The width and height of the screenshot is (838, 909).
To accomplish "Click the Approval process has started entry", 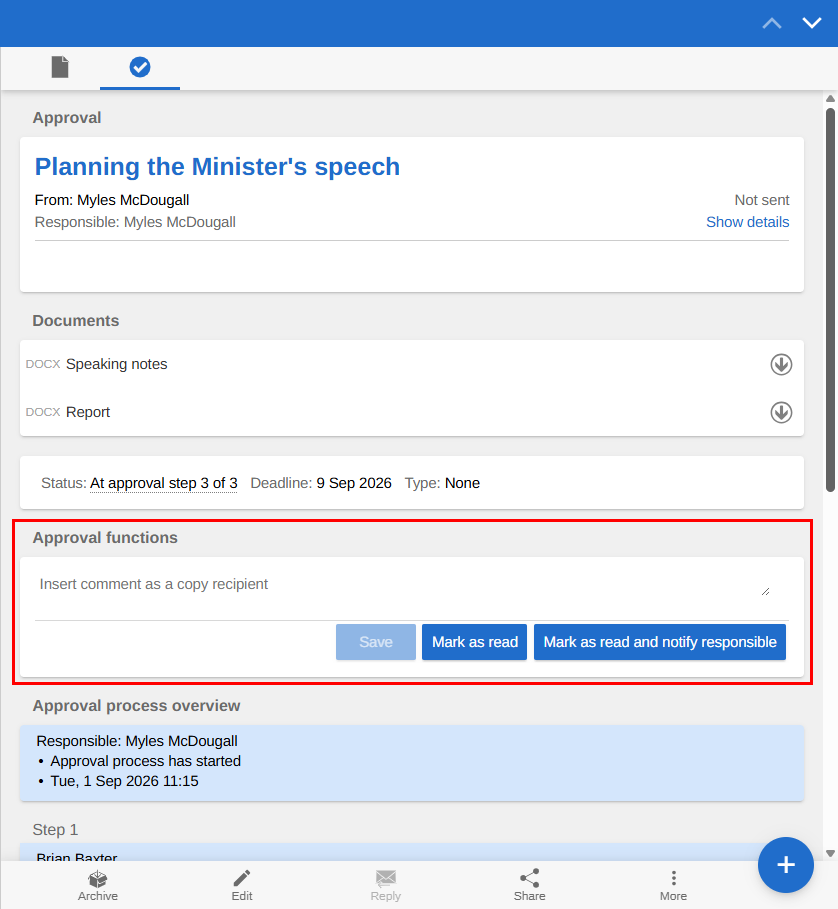I will pos(145,761).
